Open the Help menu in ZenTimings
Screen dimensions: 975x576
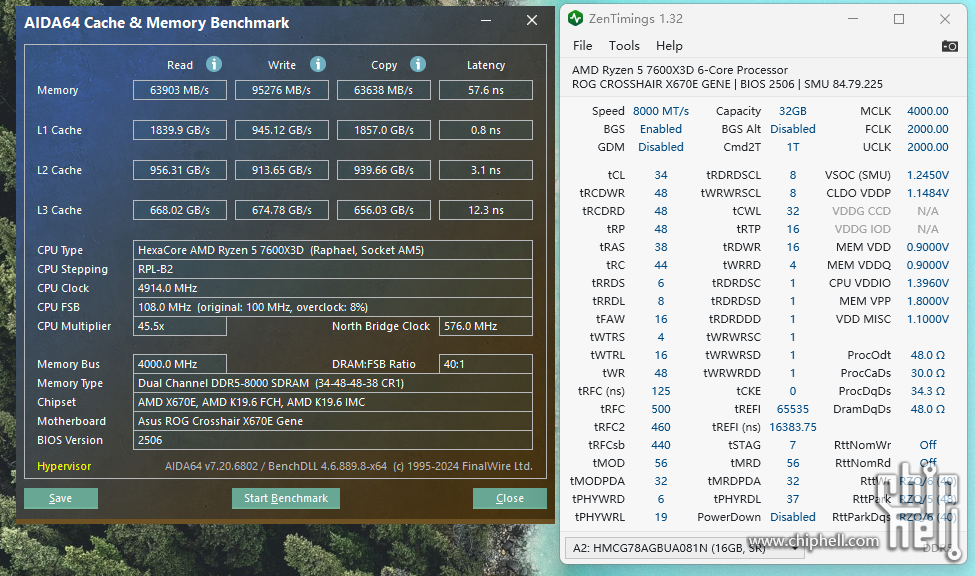point(669,45)
